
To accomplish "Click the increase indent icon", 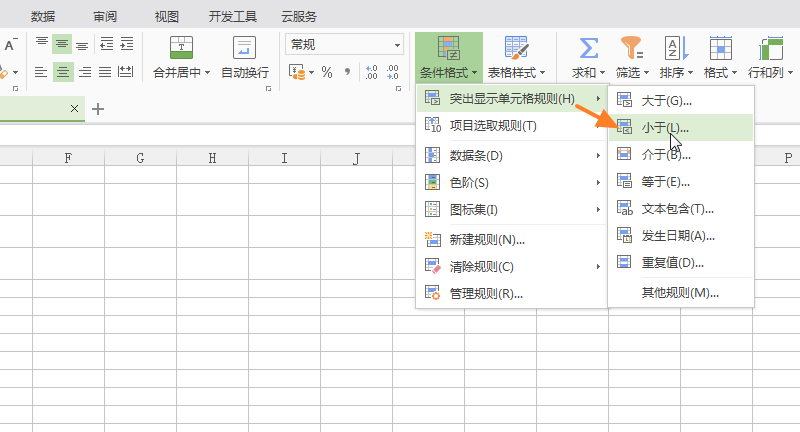I will [x=127, y=44].
